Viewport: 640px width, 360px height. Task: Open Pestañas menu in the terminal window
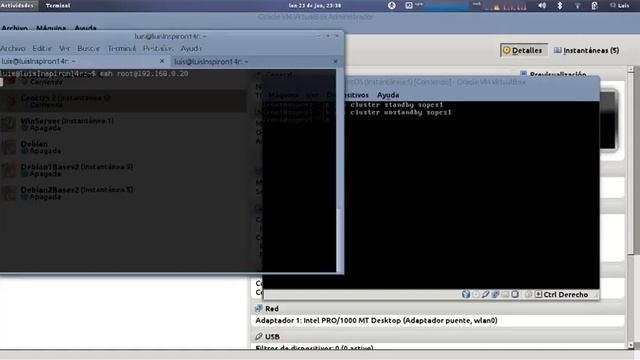click(x=158, y=48)
